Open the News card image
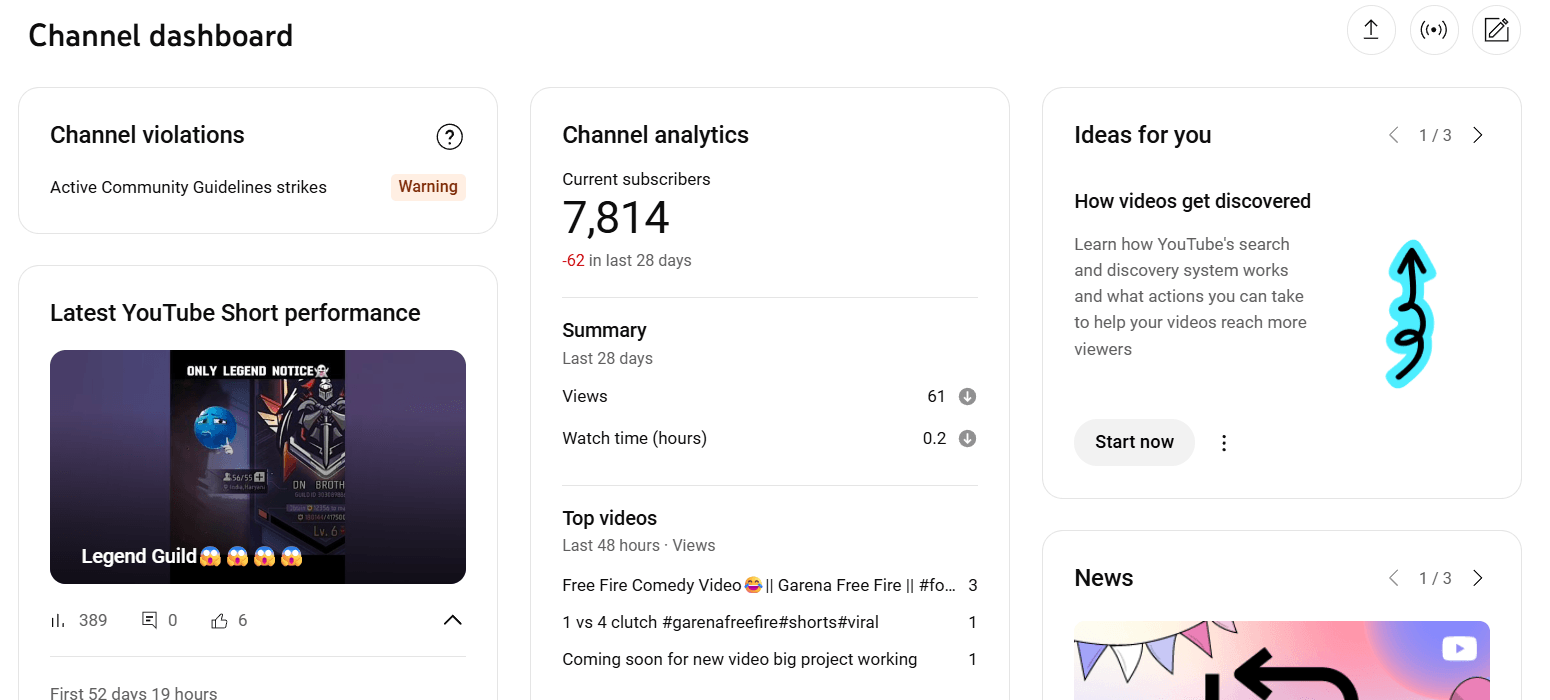 point(1282,660)
